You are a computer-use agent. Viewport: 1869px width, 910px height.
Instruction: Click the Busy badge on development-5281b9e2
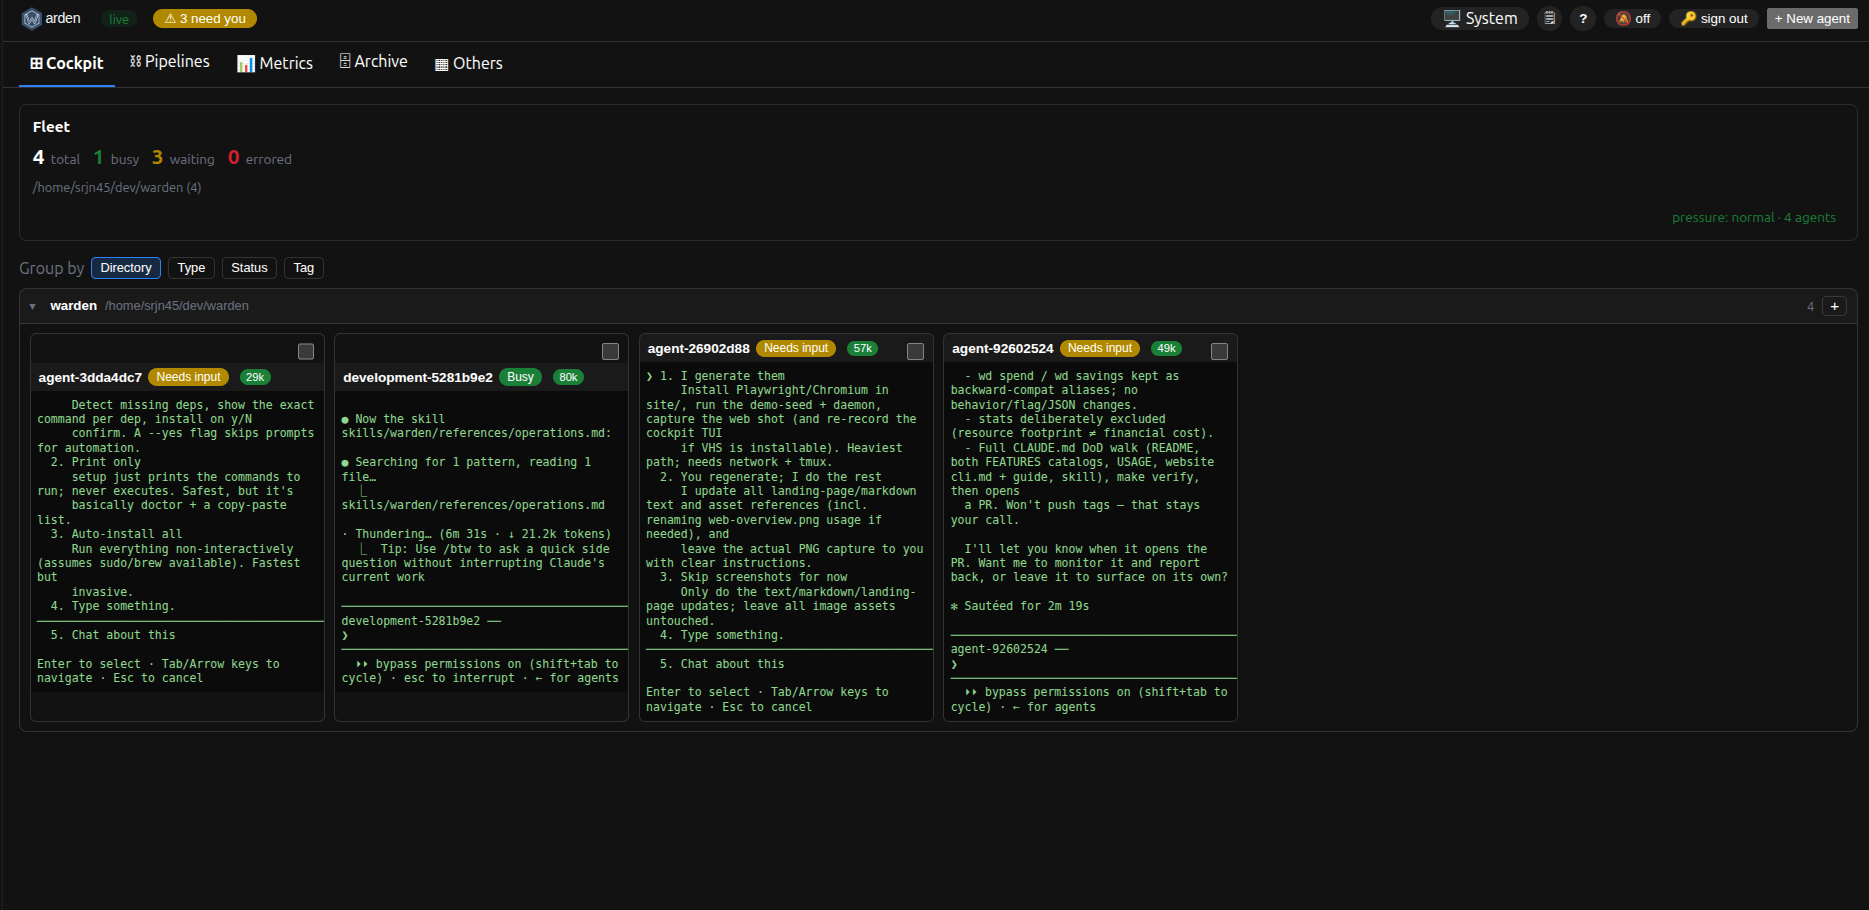point(520,377)
